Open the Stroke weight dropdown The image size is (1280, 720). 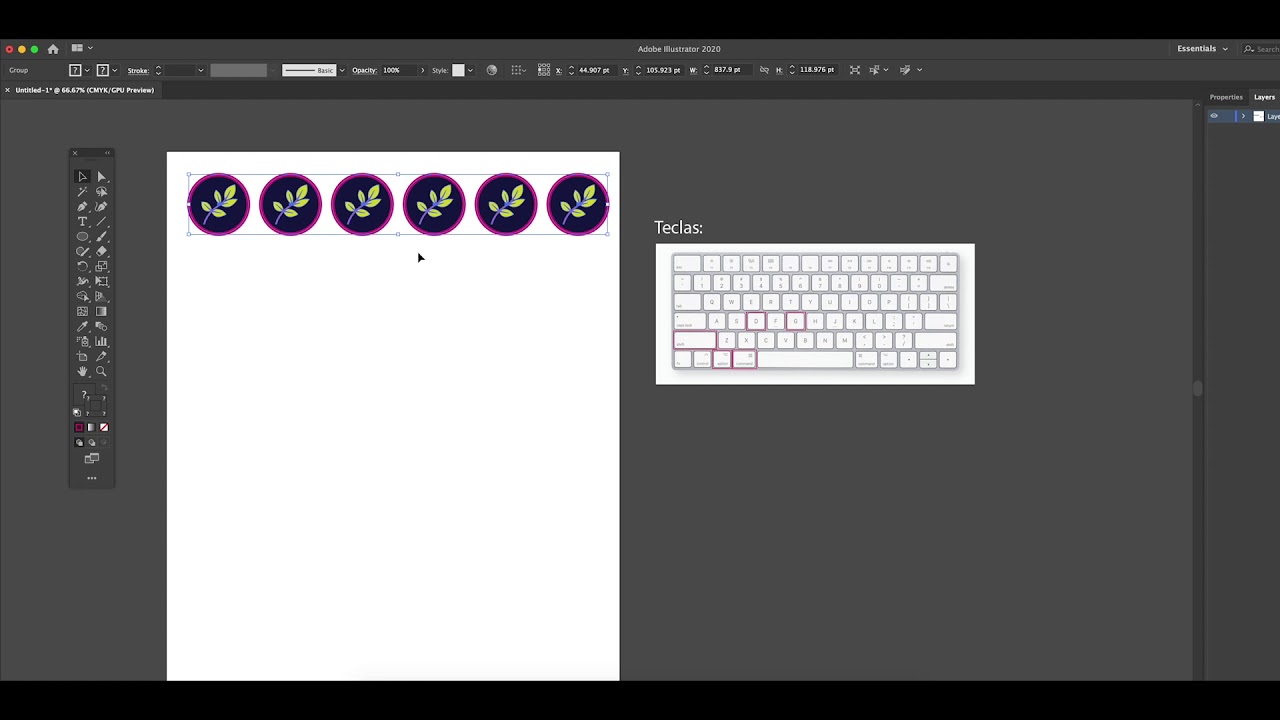200,70
